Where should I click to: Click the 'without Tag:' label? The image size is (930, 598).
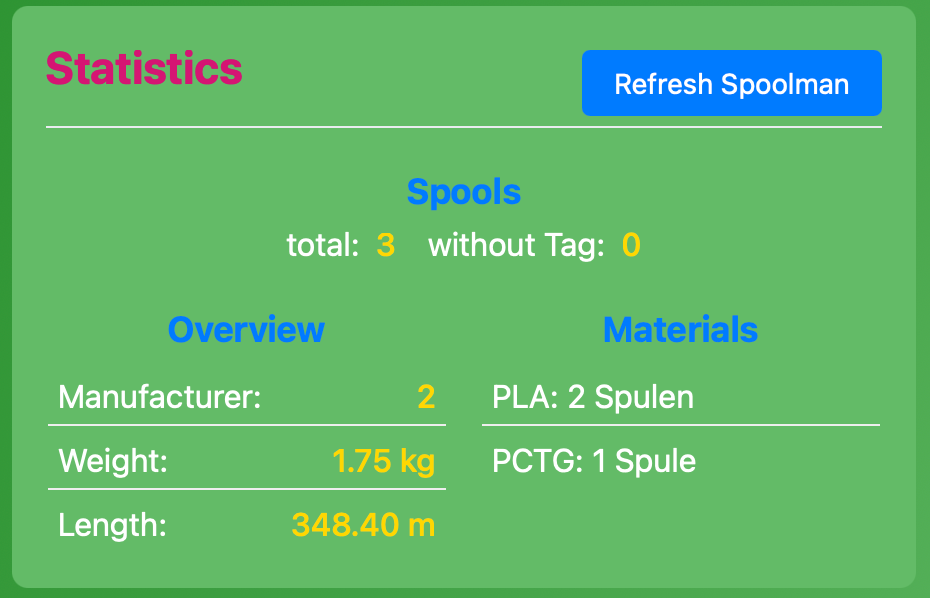[516, 245]
